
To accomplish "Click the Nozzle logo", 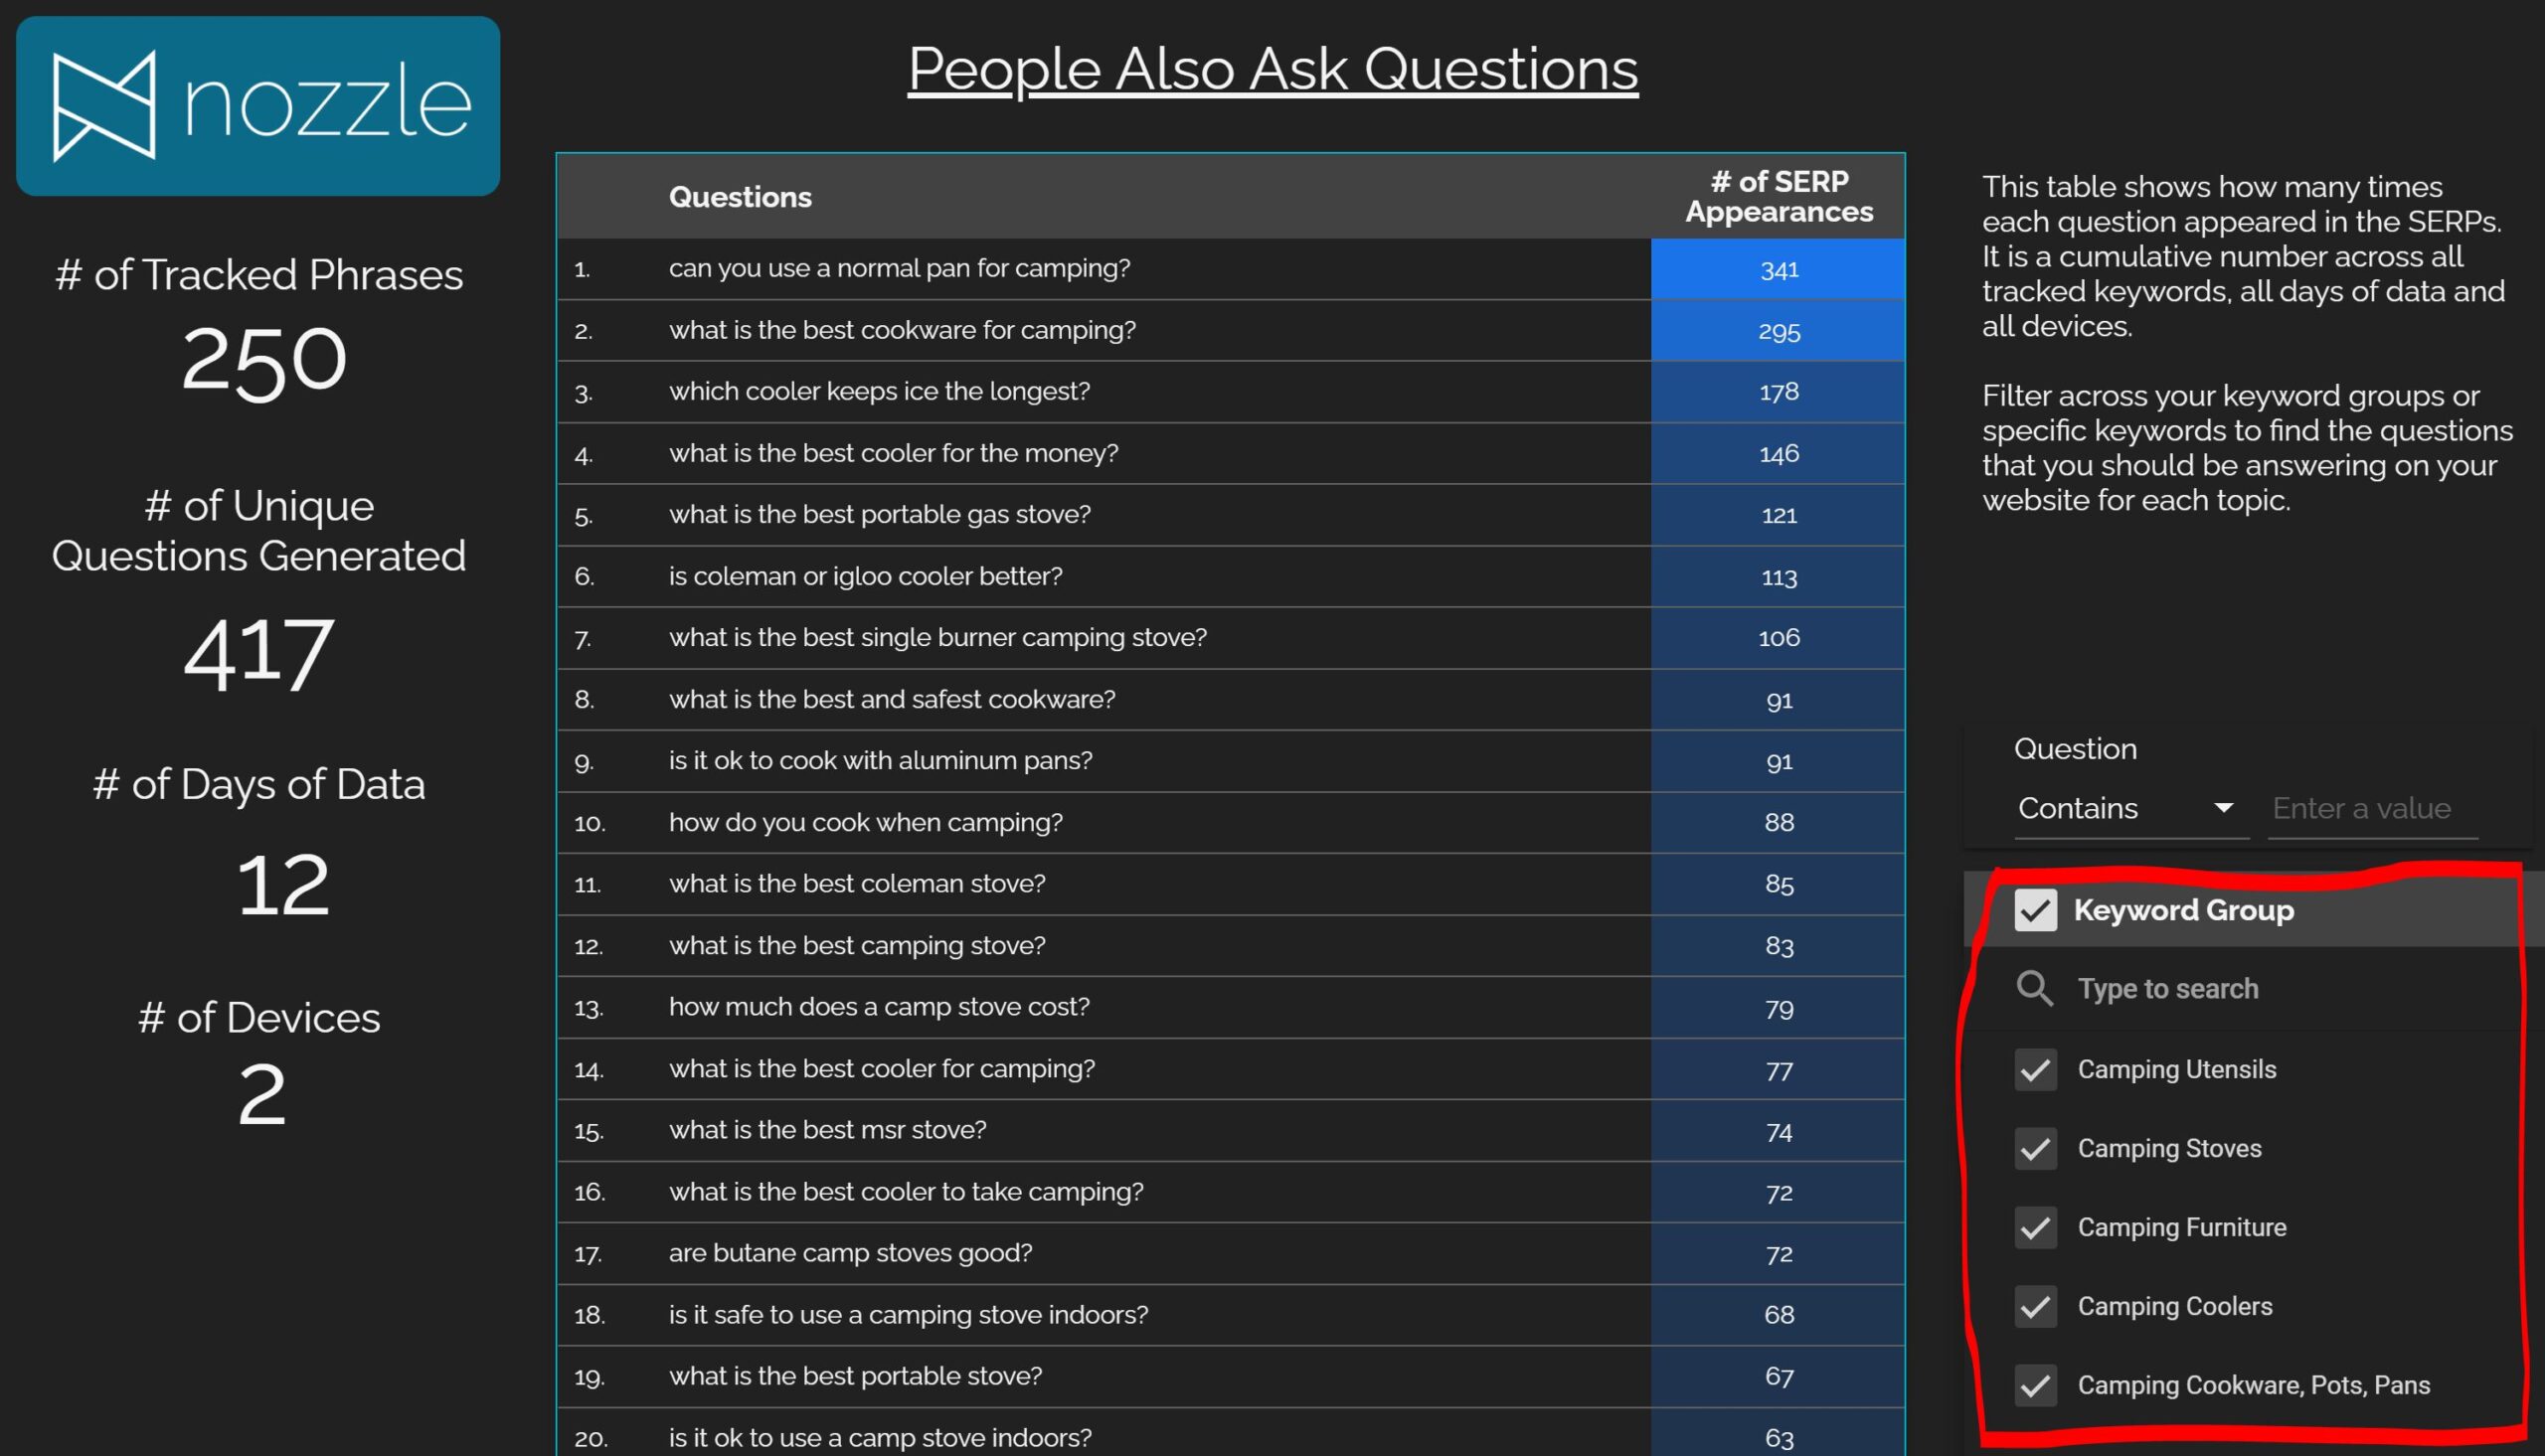I will click(258, 106).
